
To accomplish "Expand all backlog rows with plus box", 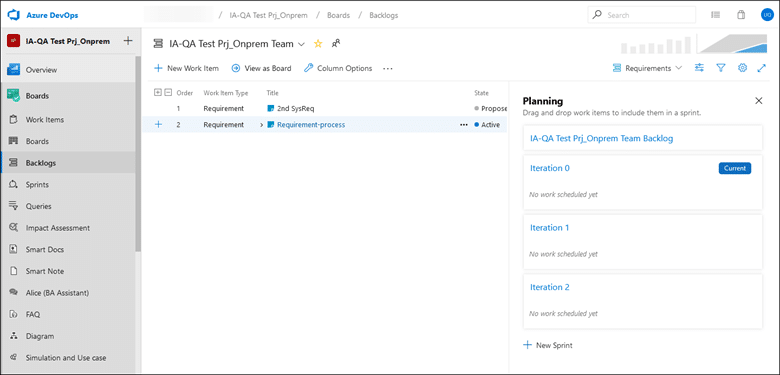I will tap(158, 92).
